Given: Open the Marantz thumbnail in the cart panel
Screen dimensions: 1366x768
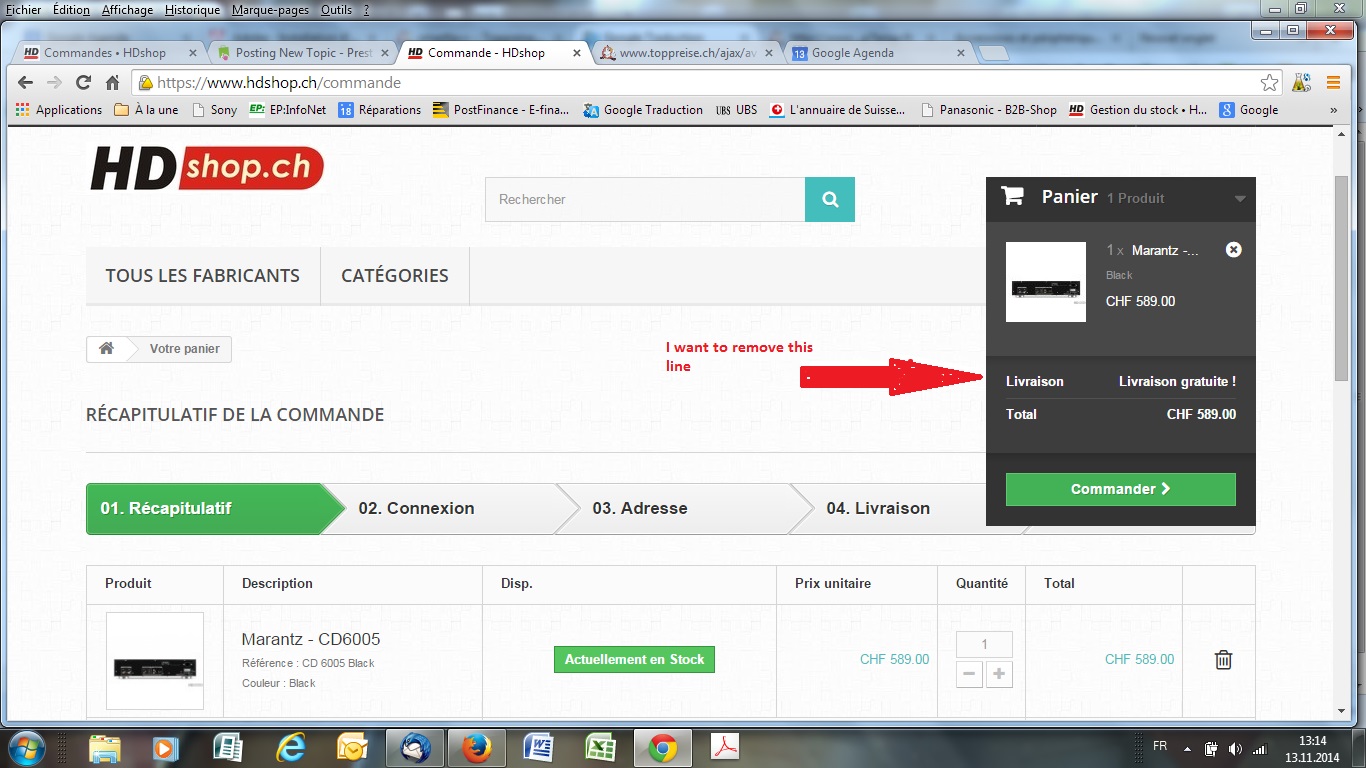Looking at the screenshot, I should pos(1046,282).
